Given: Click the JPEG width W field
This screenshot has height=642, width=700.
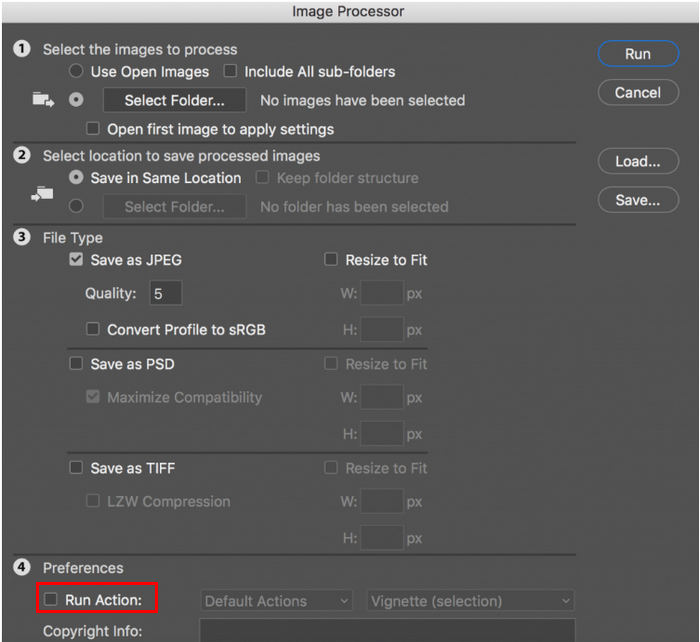Looking at the screenshot, I should coord(382,293).
